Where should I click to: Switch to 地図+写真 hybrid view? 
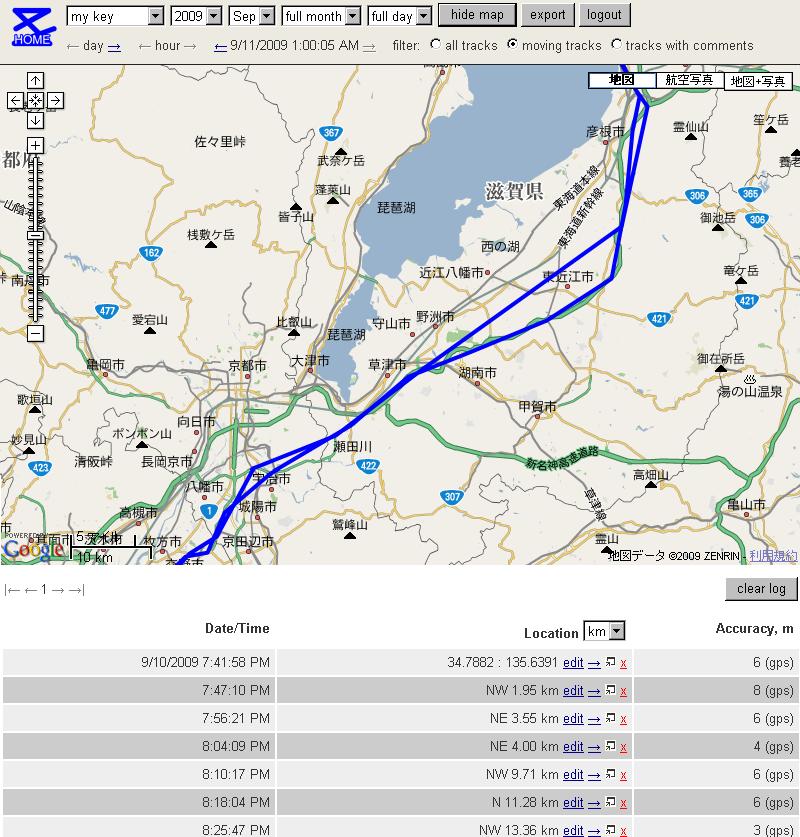(x=758, y=81)
